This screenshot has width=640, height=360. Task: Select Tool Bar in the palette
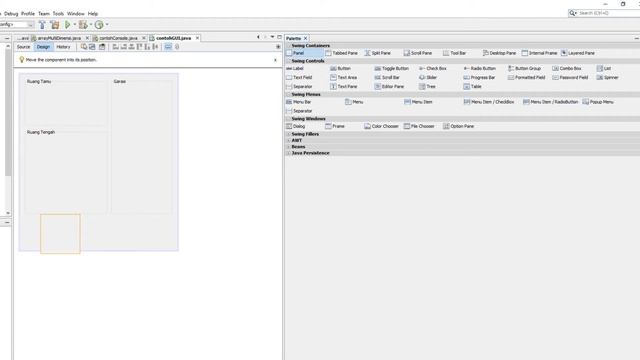[x=454, y=53]
